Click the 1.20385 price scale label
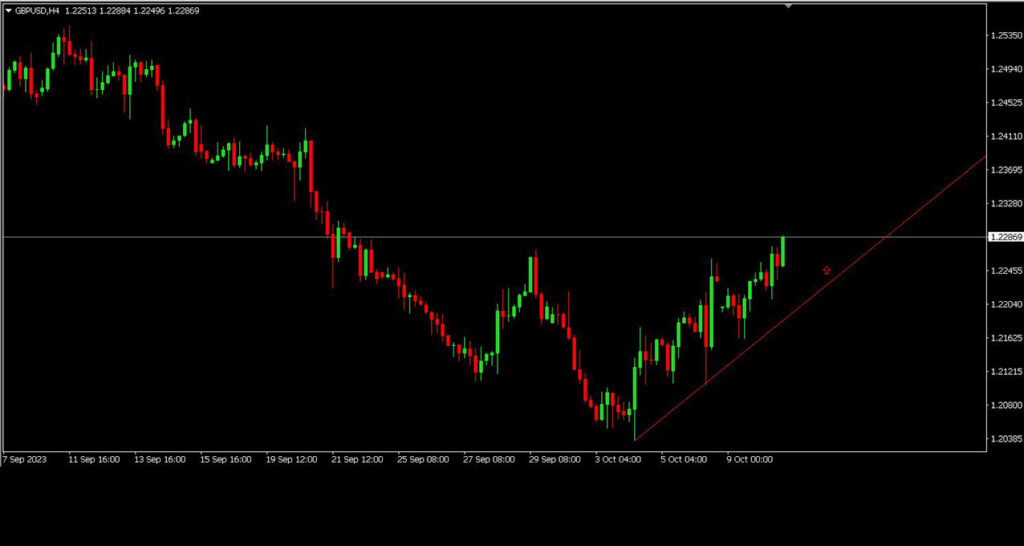The image size is (1024, 546). pos(1006,439)
